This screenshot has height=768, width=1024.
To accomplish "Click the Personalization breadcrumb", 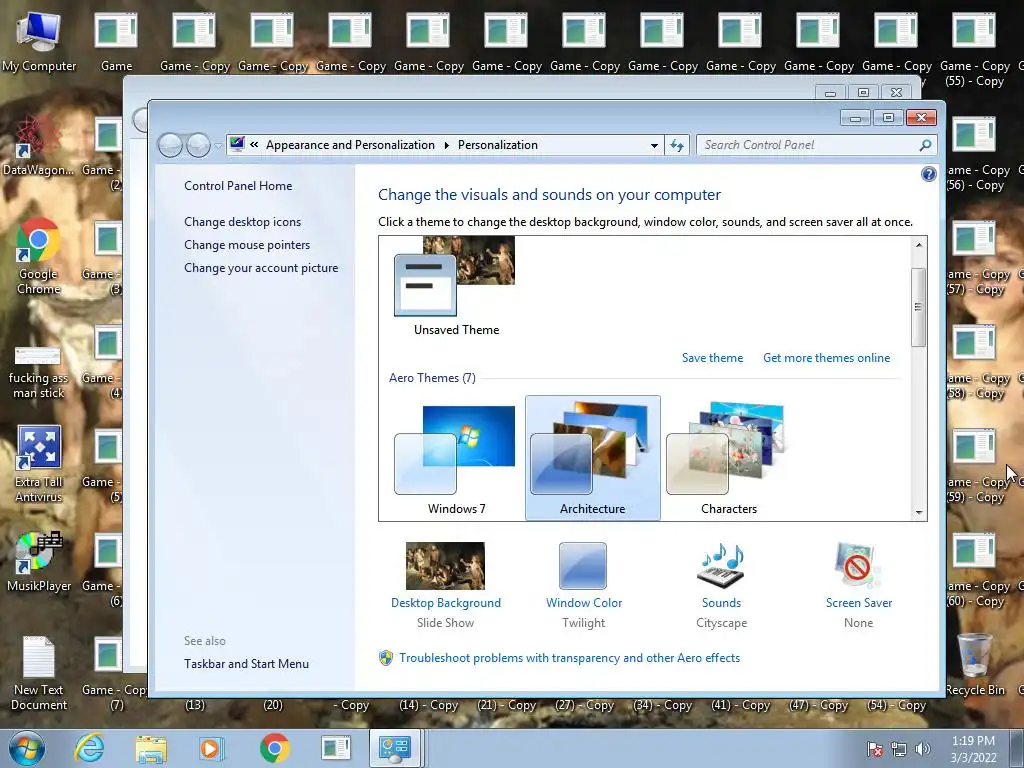I will coord(498,145).
